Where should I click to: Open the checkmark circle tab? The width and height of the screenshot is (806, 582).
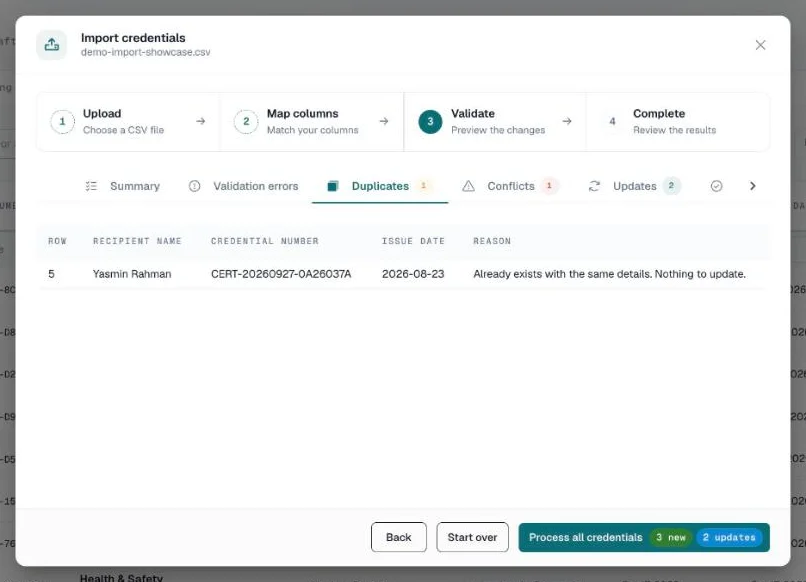pyautogui.click(x=717, y=186)
